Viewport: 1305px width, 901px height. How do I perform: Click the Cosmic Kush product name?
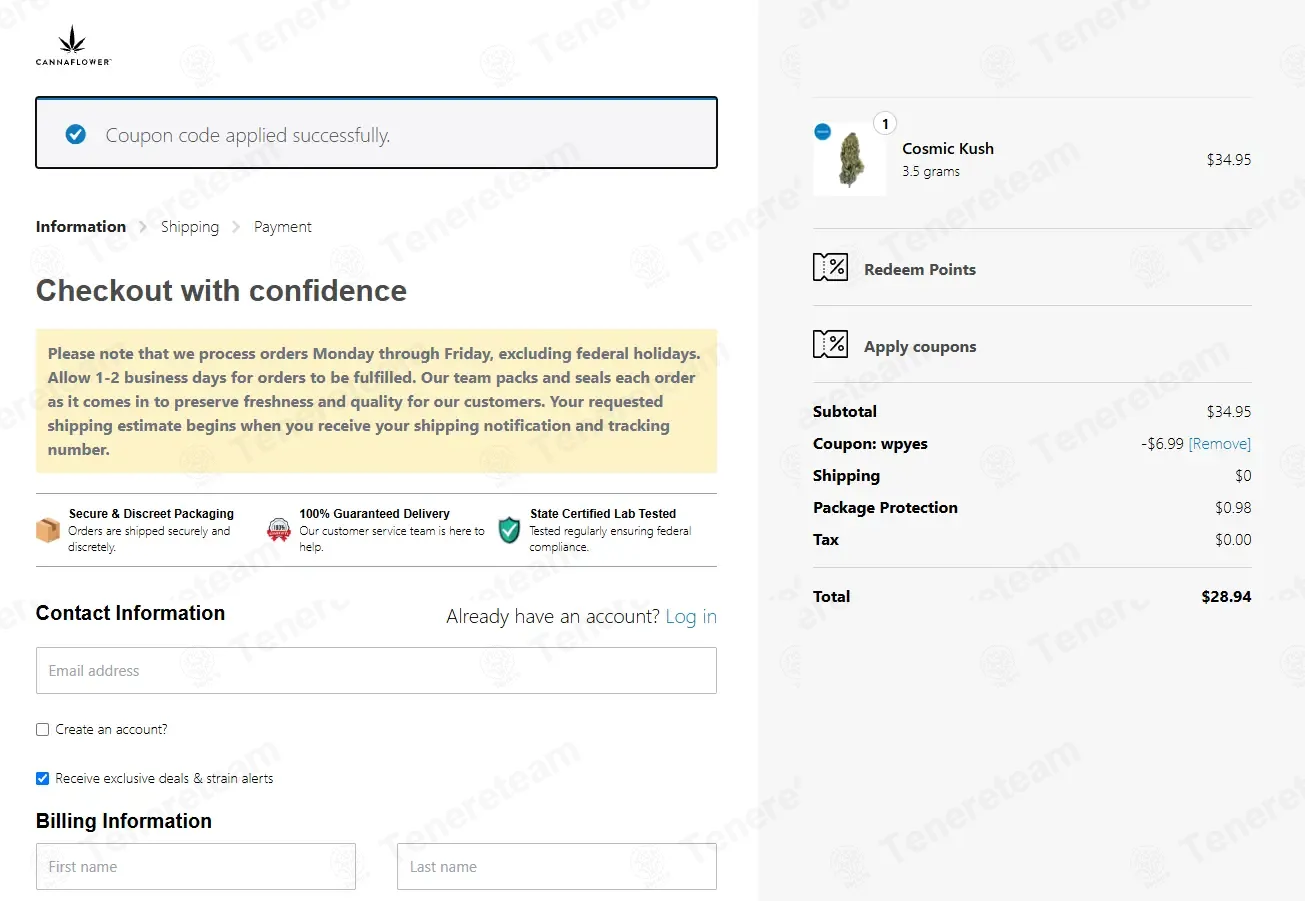click(948, 148)
